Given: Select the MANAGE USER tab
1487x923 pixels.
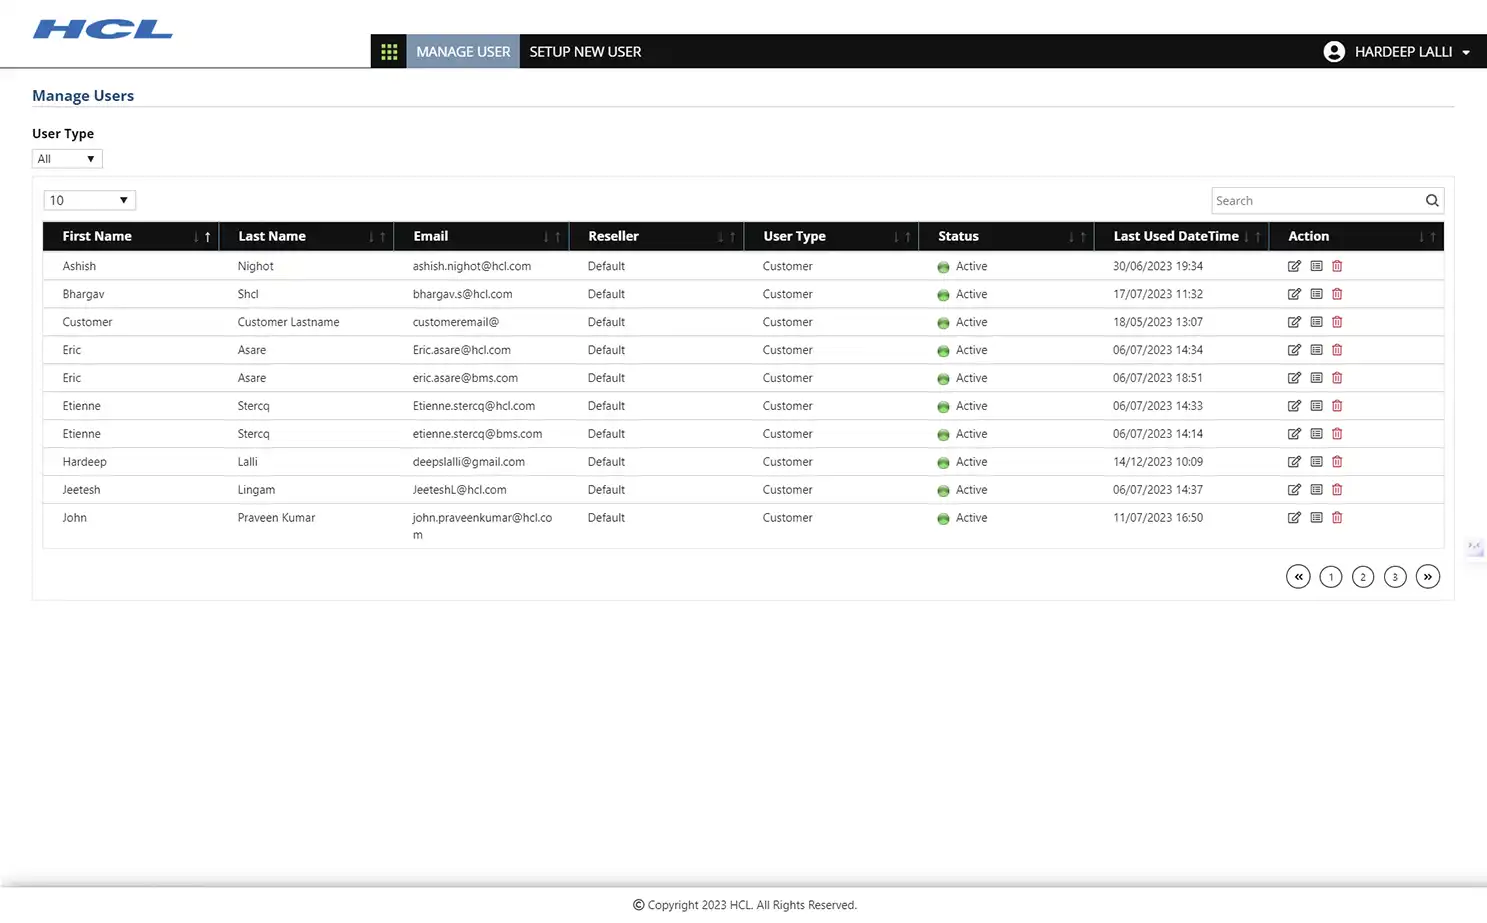Looking at the screenshot, I should 463,51.
